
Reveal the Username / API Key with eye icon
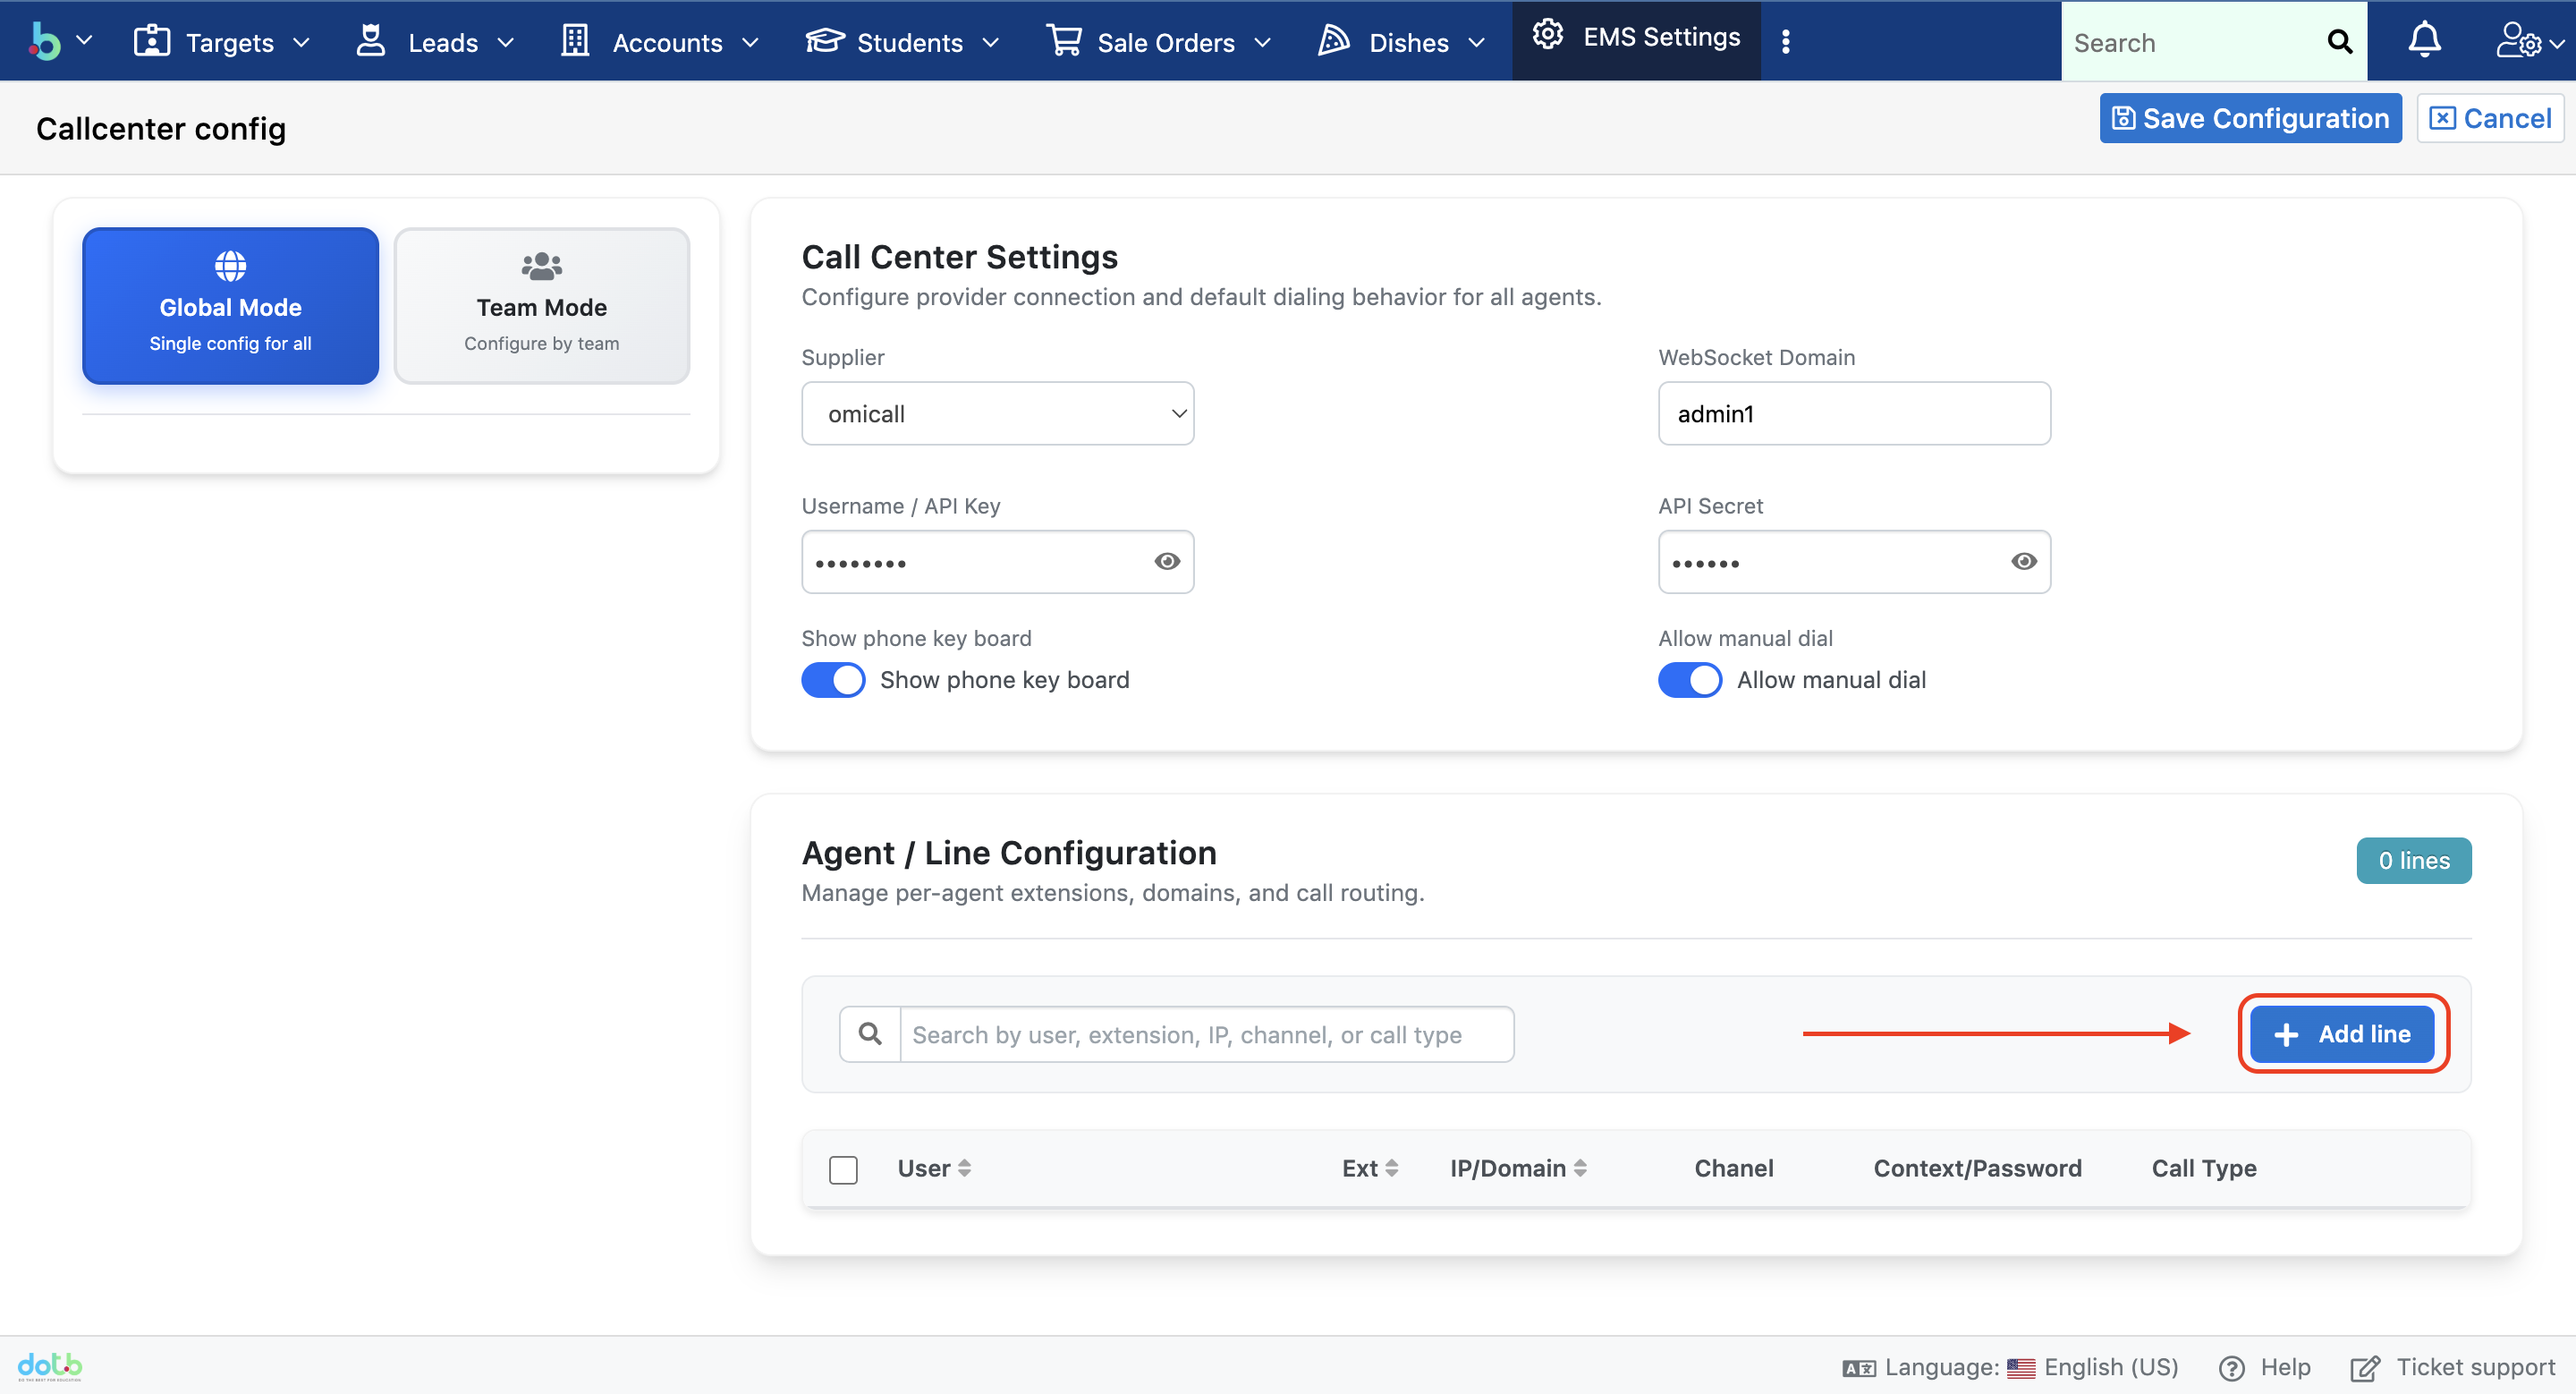coord(1166,561)
